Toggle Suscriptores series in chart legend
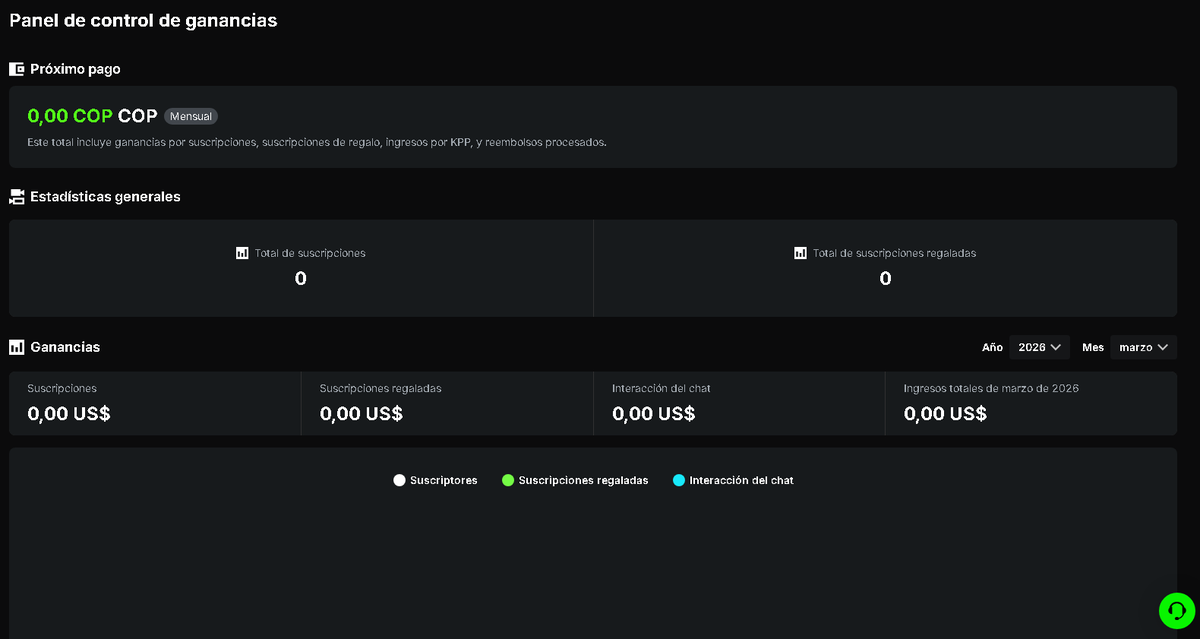This screenshot has width=1200, height=639. point(435,480)
